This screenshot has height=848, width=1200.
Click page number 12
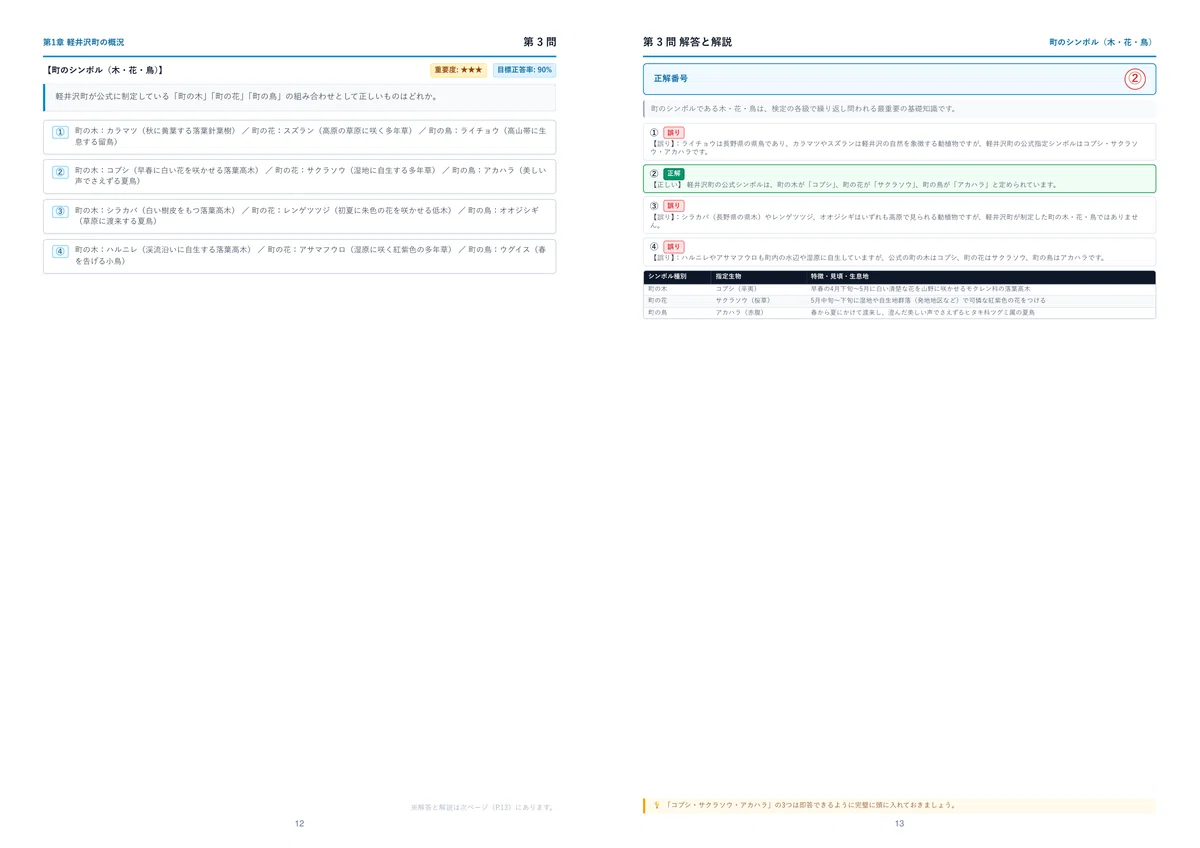299,824
